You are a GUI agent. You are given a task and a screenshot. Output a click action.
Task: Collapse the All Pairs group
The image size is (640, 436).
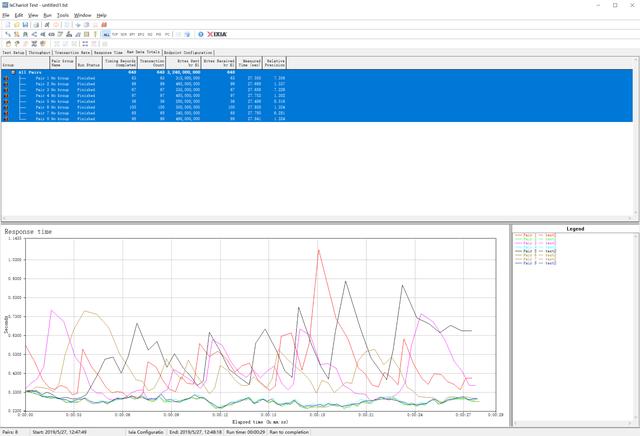coord(13,72)
